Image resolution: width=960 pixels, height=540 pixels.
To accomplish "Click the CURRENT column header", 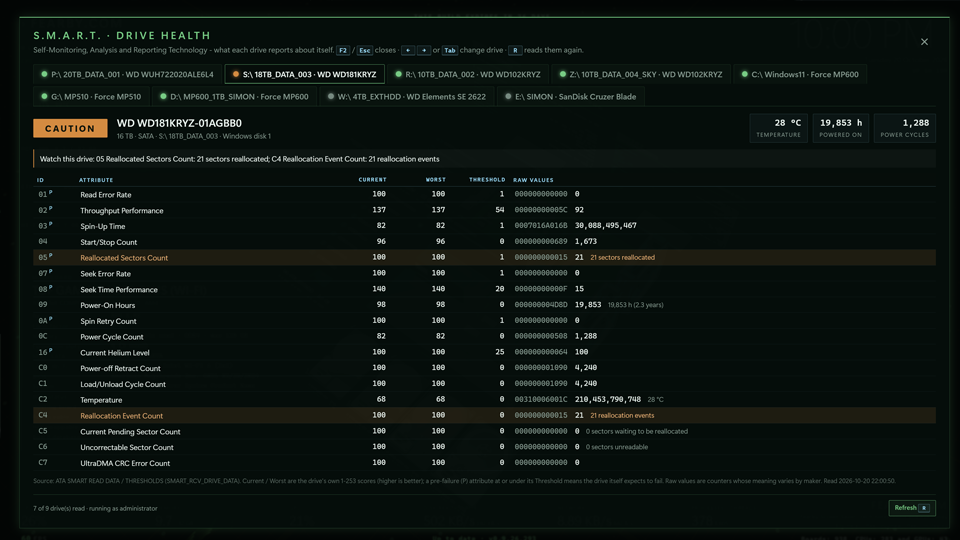I will coord(372,180).
